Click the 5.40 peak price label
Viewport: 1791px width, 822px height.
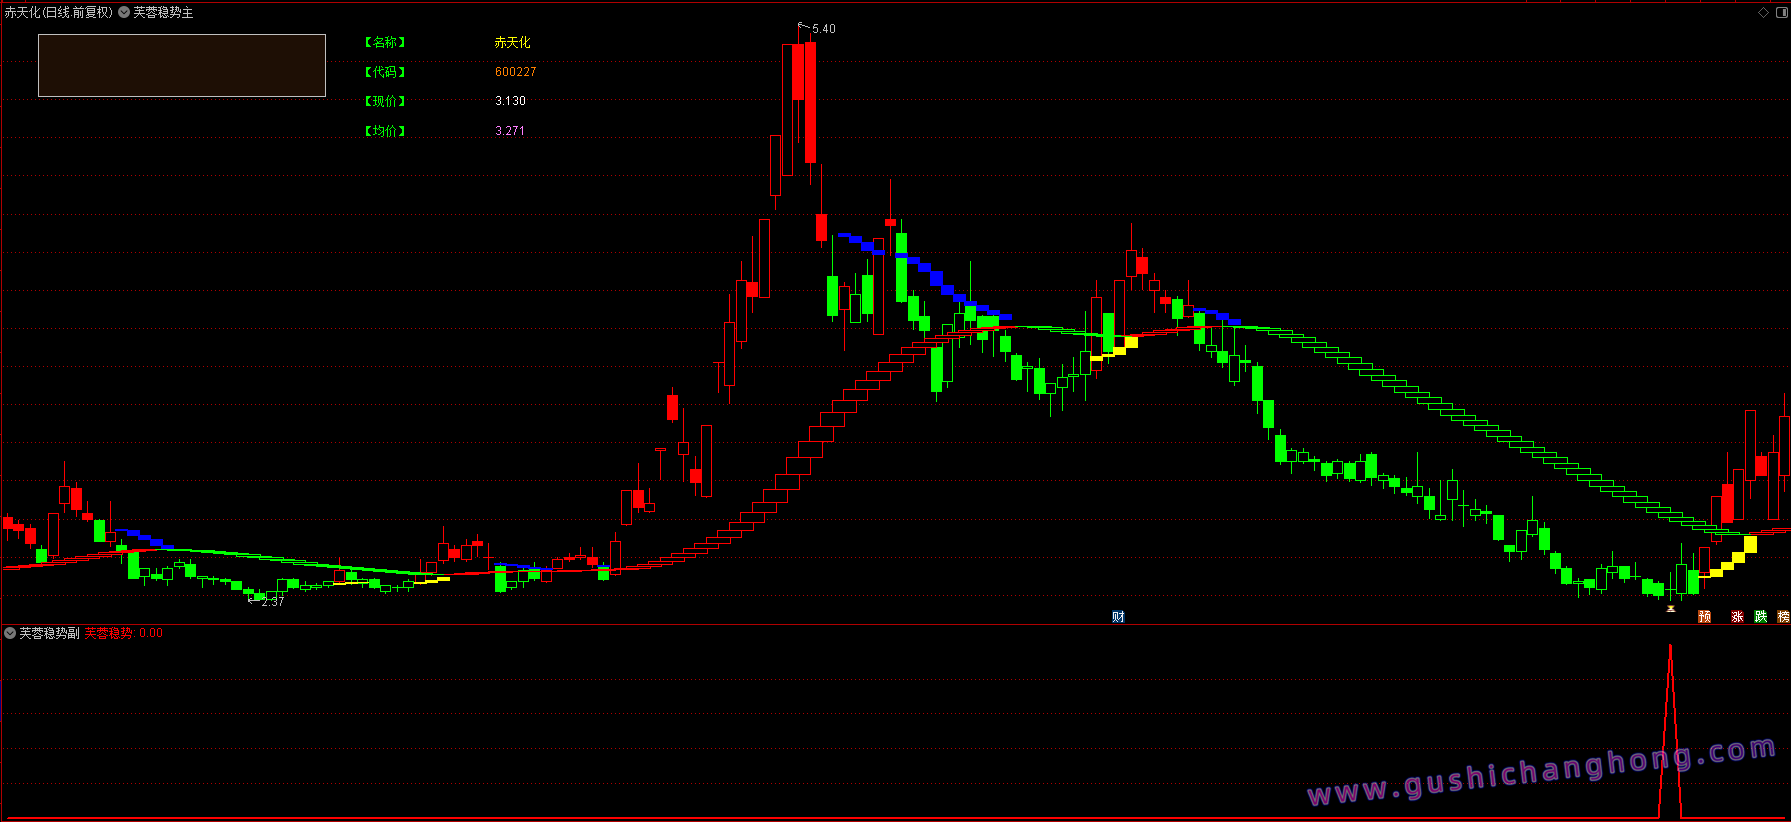point(824,29)
